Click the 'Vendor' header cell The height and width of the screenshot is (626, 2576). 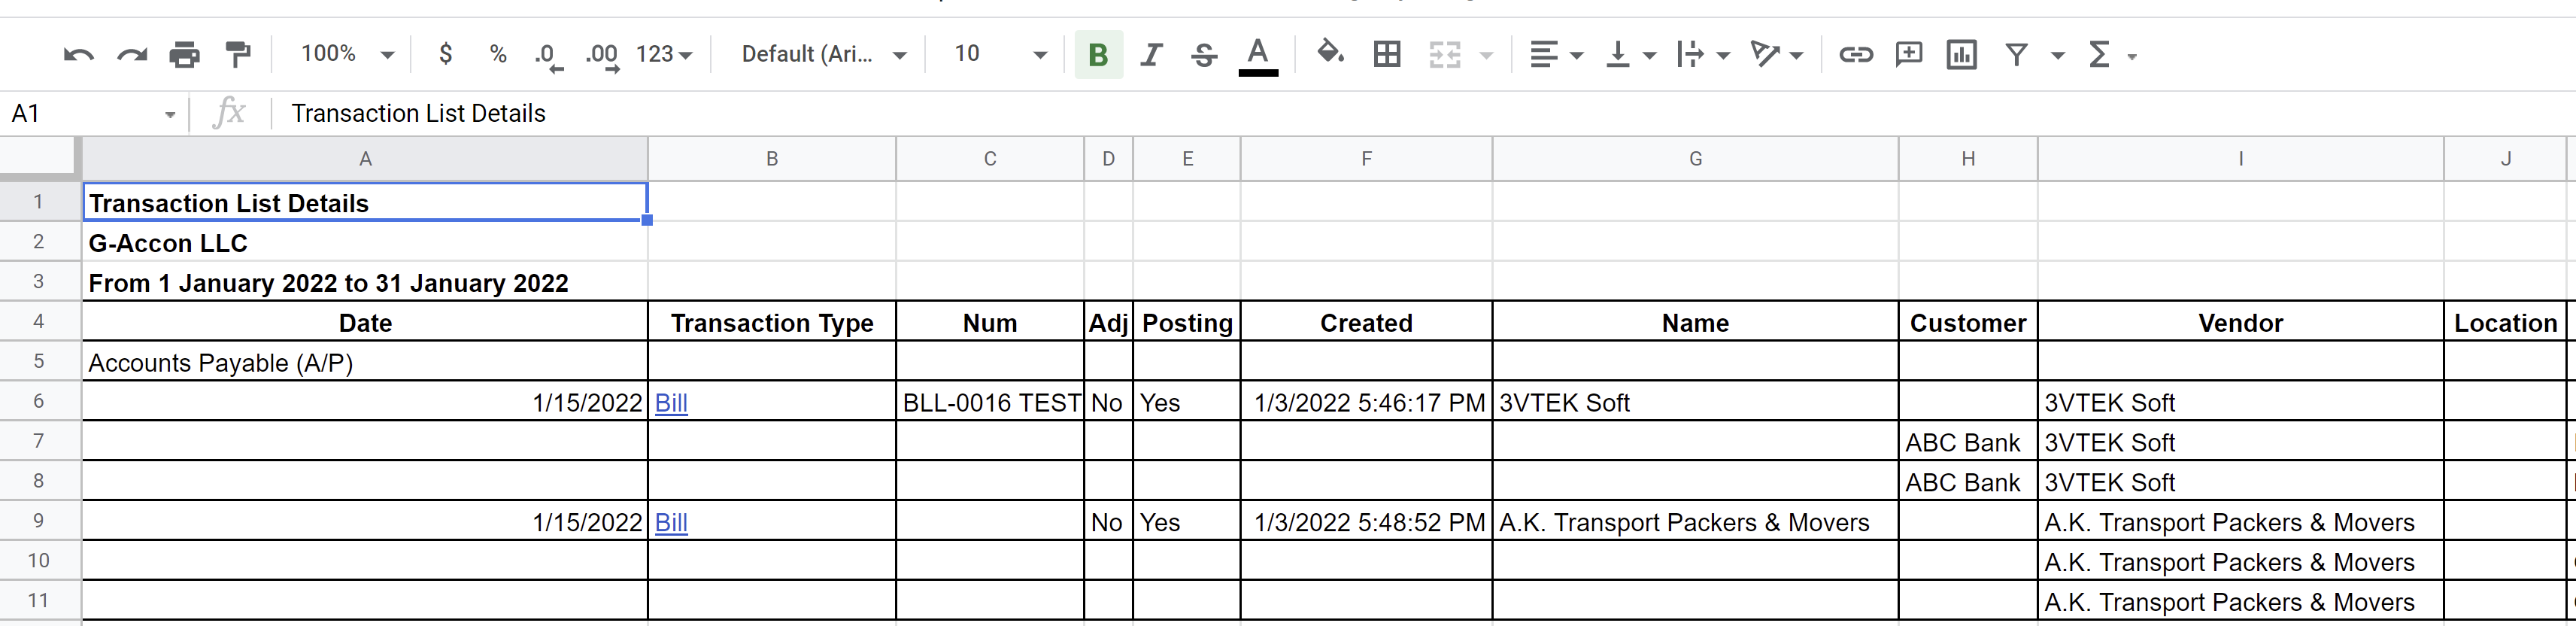click(x=2240, y=322)
